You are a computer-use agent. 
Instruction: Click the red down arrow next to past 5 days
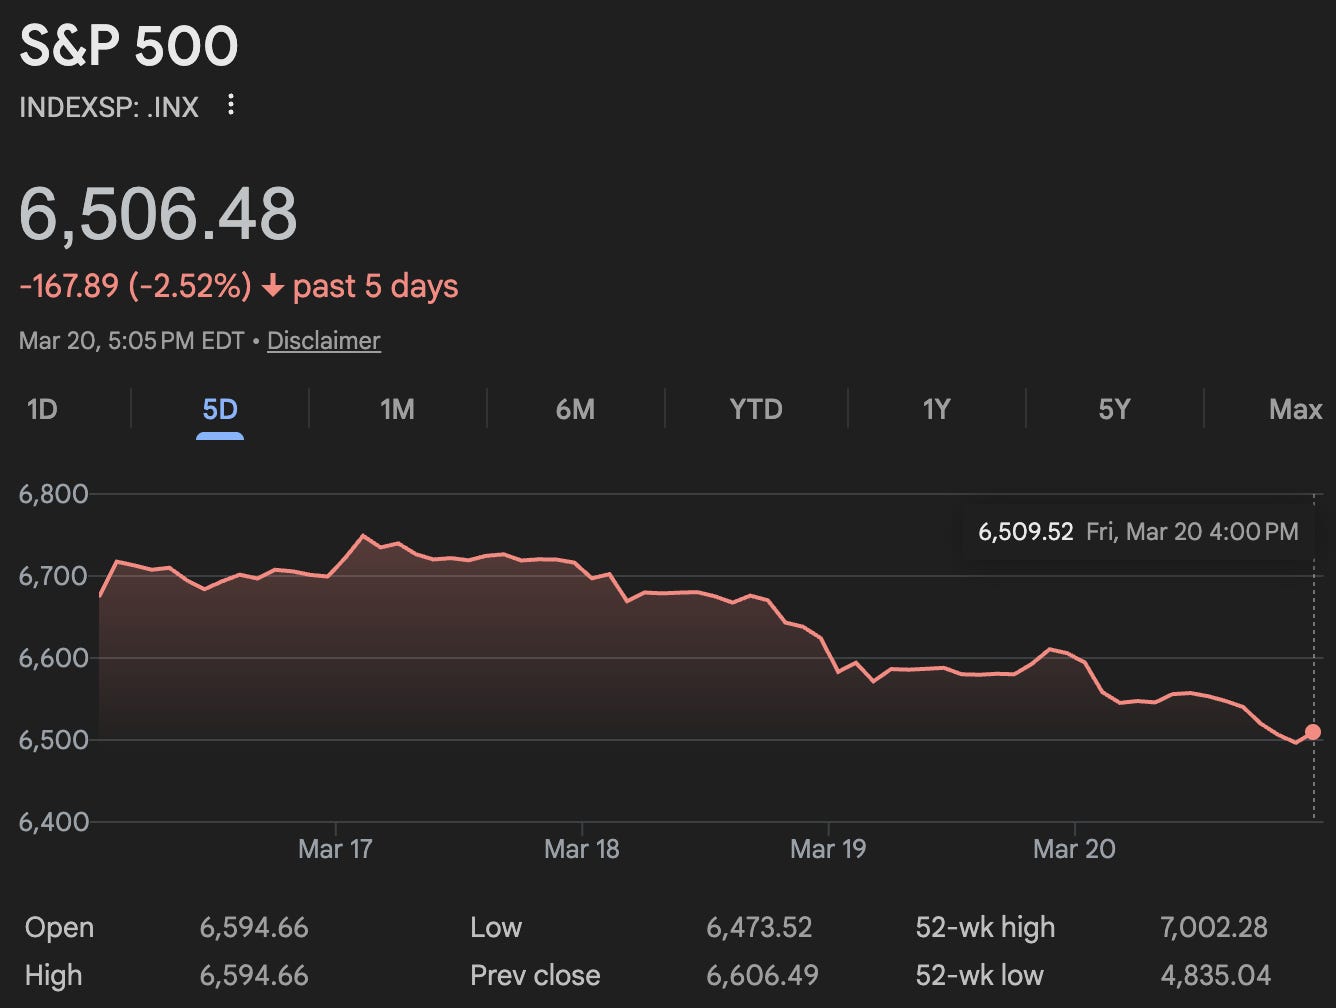point(272,287)
